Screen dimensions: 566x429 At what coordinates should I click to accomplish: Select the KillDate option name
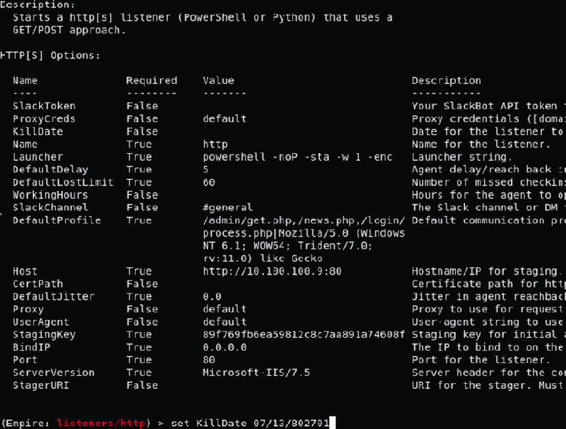(x=38, y=131)
